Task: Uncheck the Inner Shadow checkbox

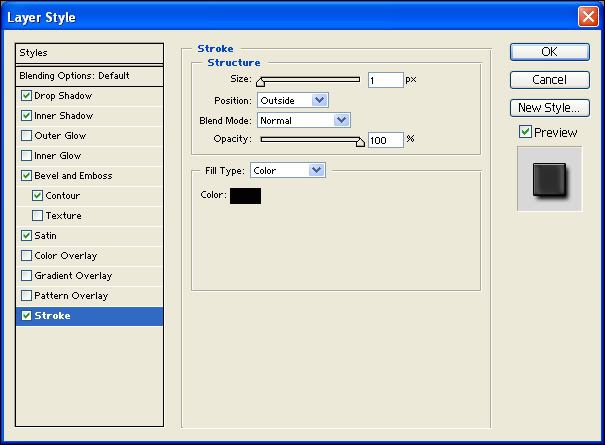Action: (26, 115)
